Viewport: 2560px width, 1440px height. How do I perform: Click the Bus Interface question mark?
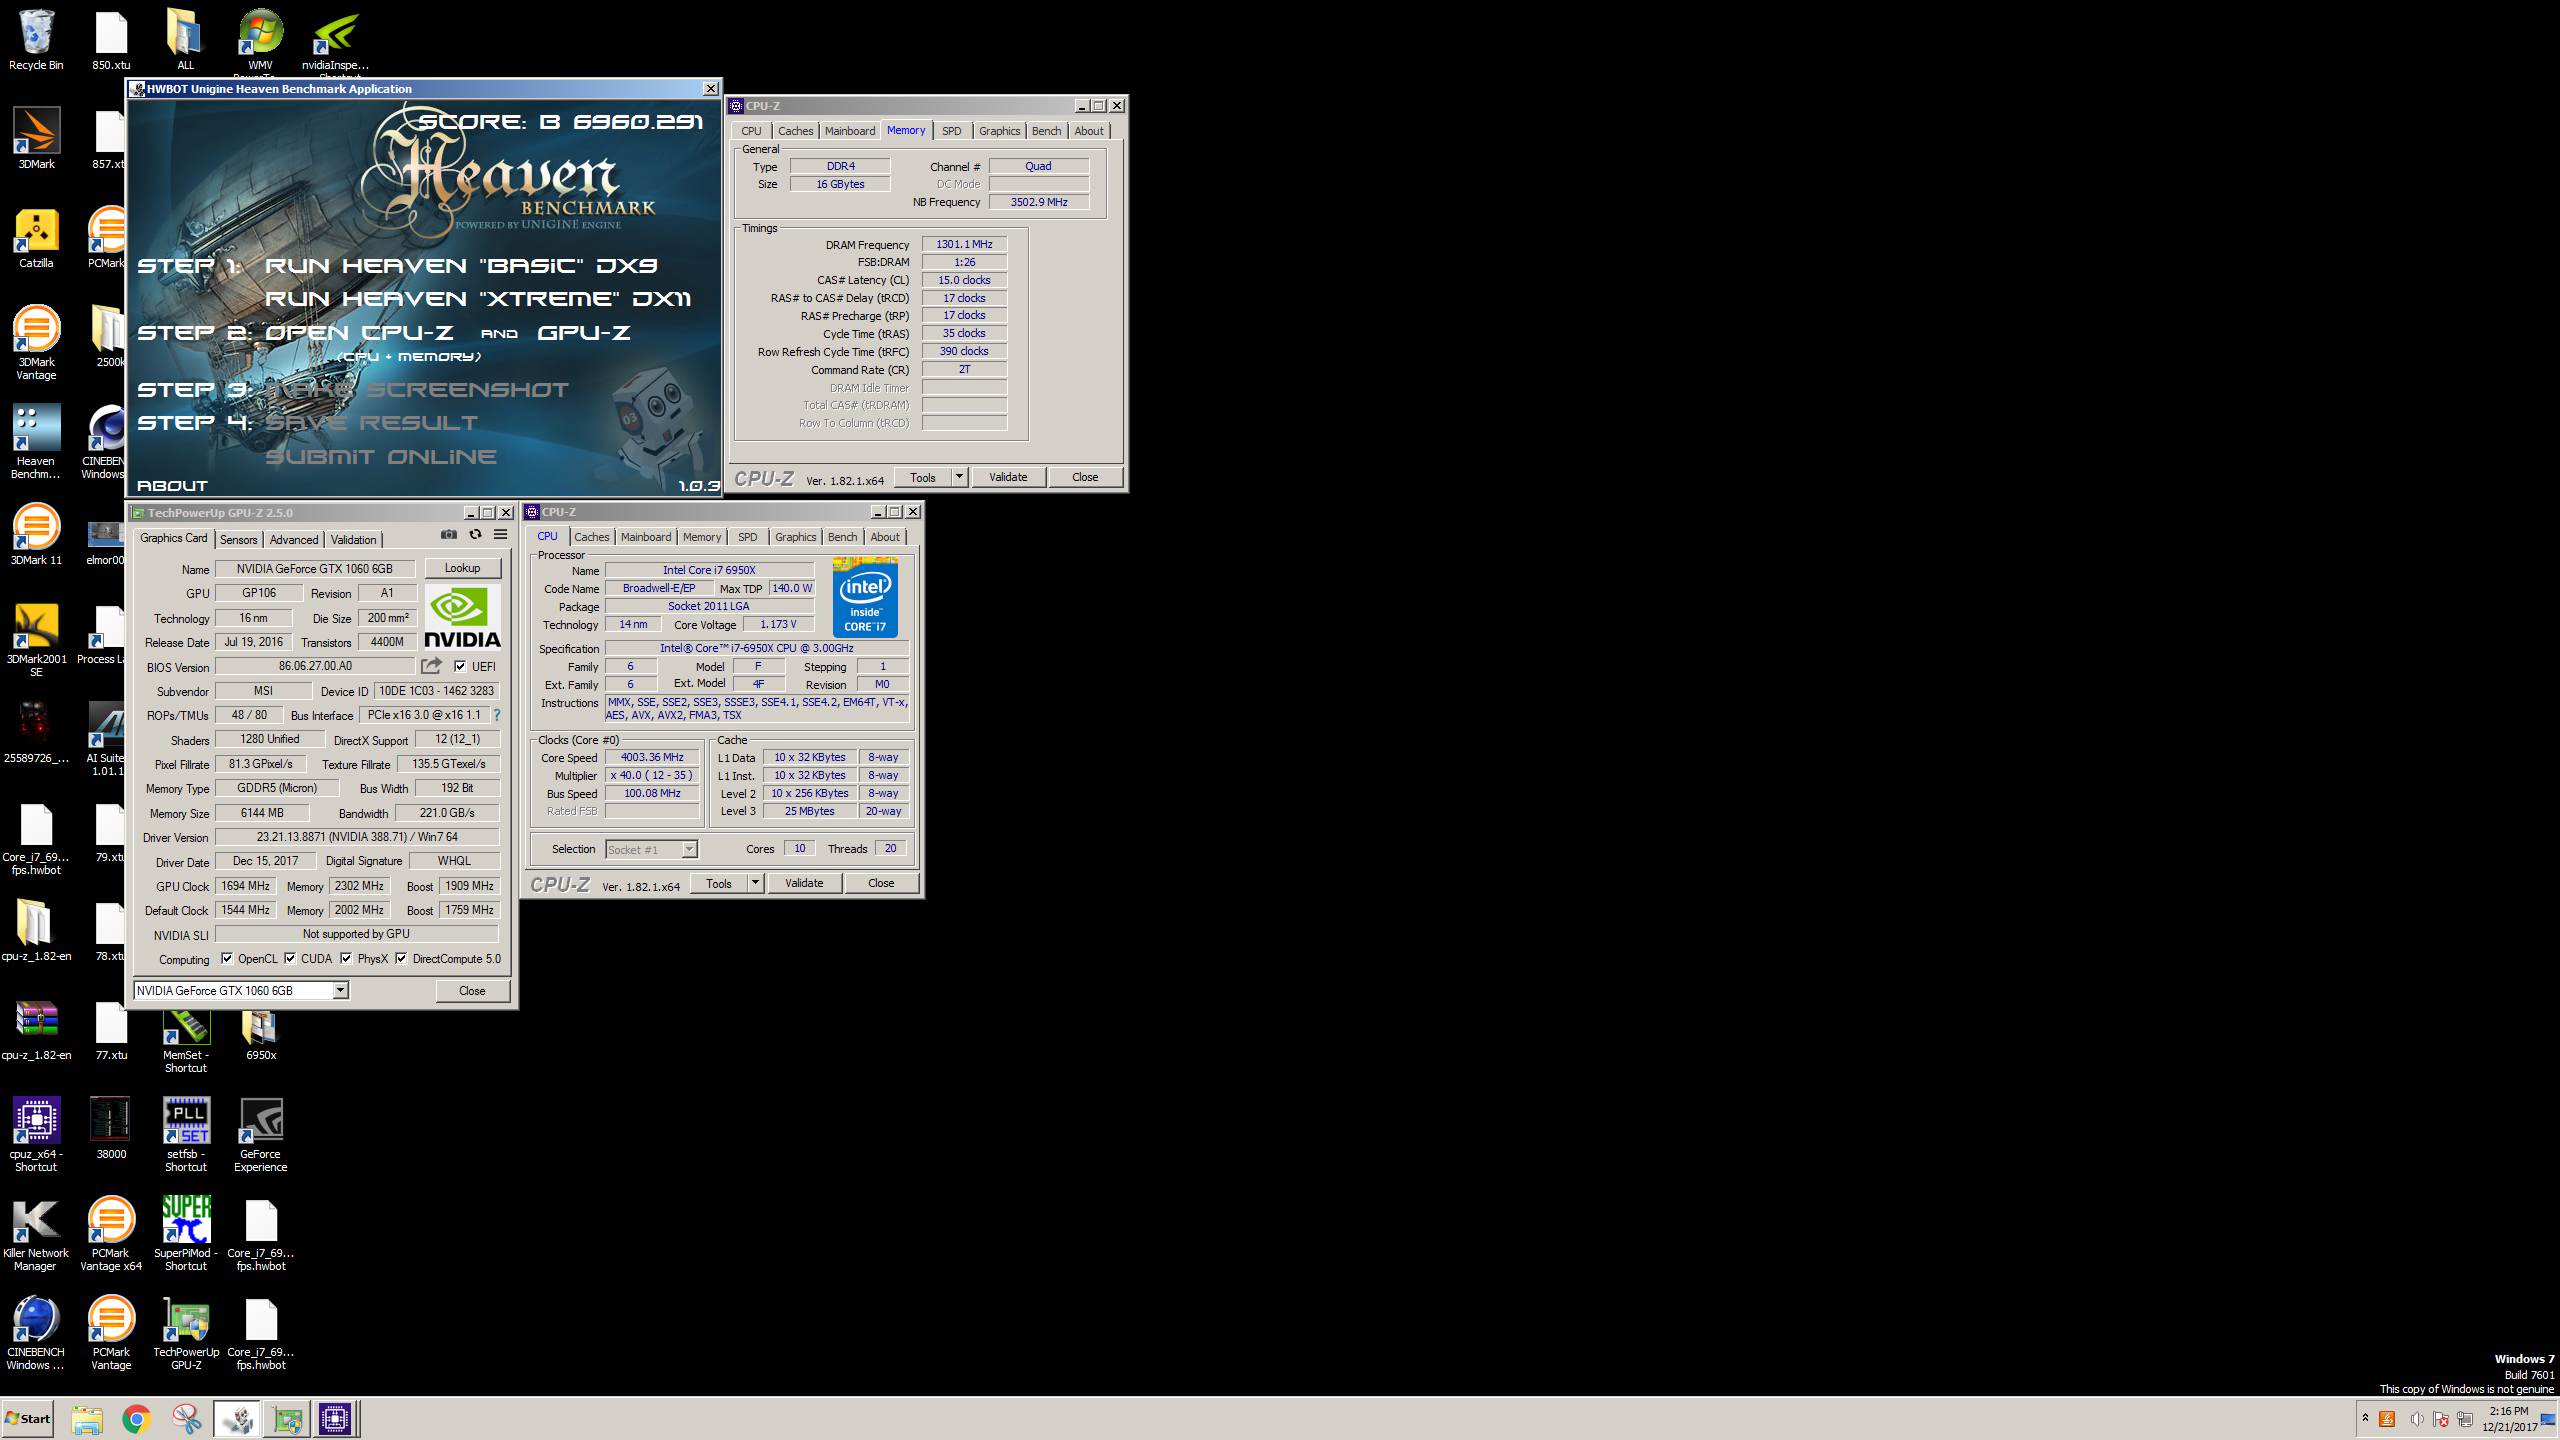tap(497, 715)
